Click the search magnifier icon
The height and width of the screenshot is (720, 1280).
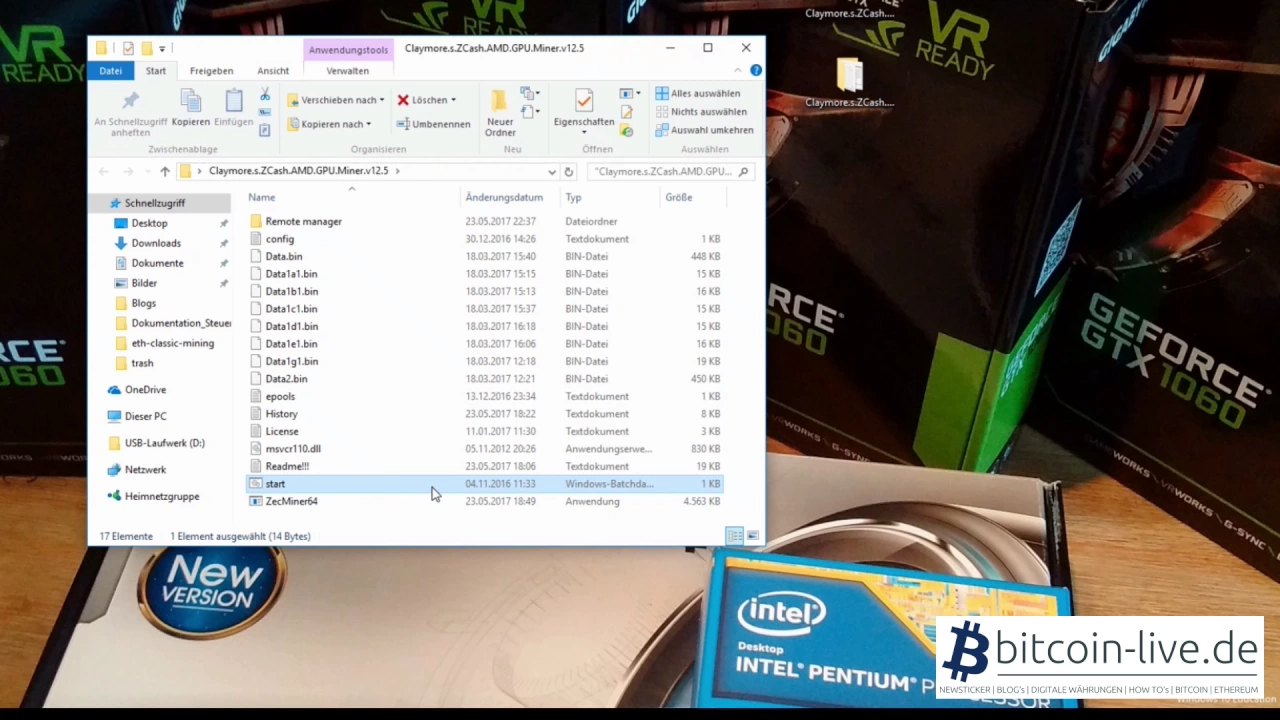click(742, 171)
